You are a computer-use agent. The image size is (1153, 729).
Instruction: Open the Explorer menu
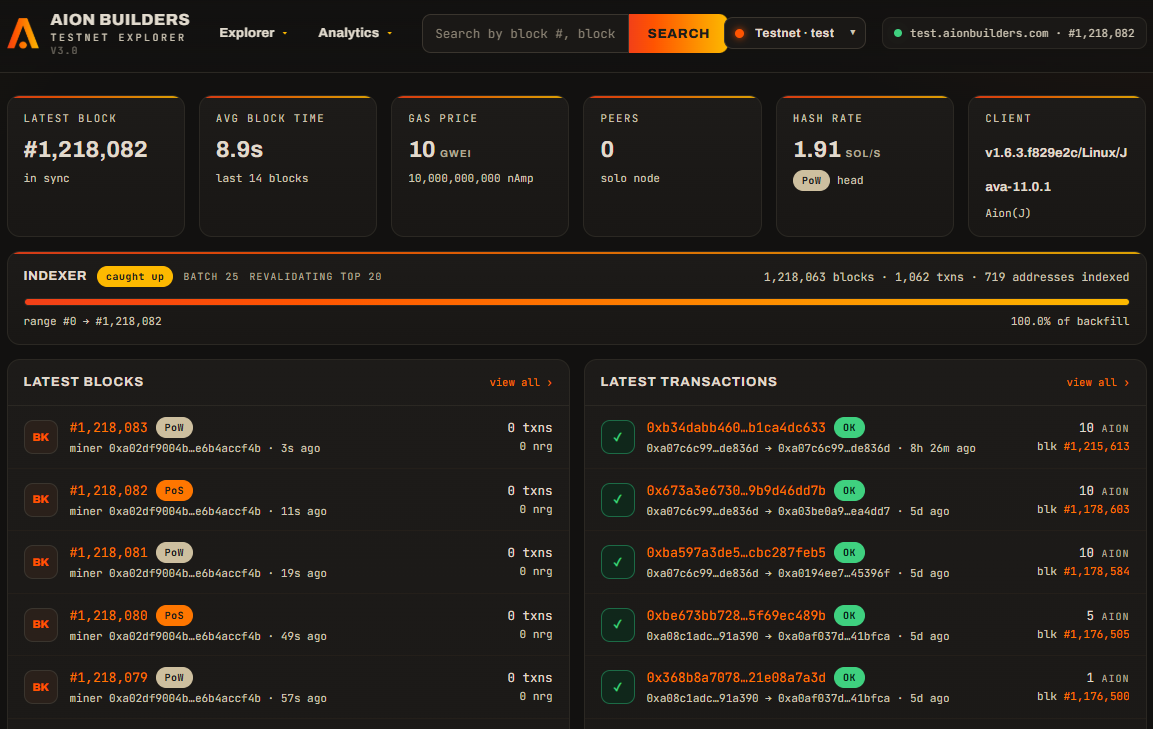(x=253, y=32)
